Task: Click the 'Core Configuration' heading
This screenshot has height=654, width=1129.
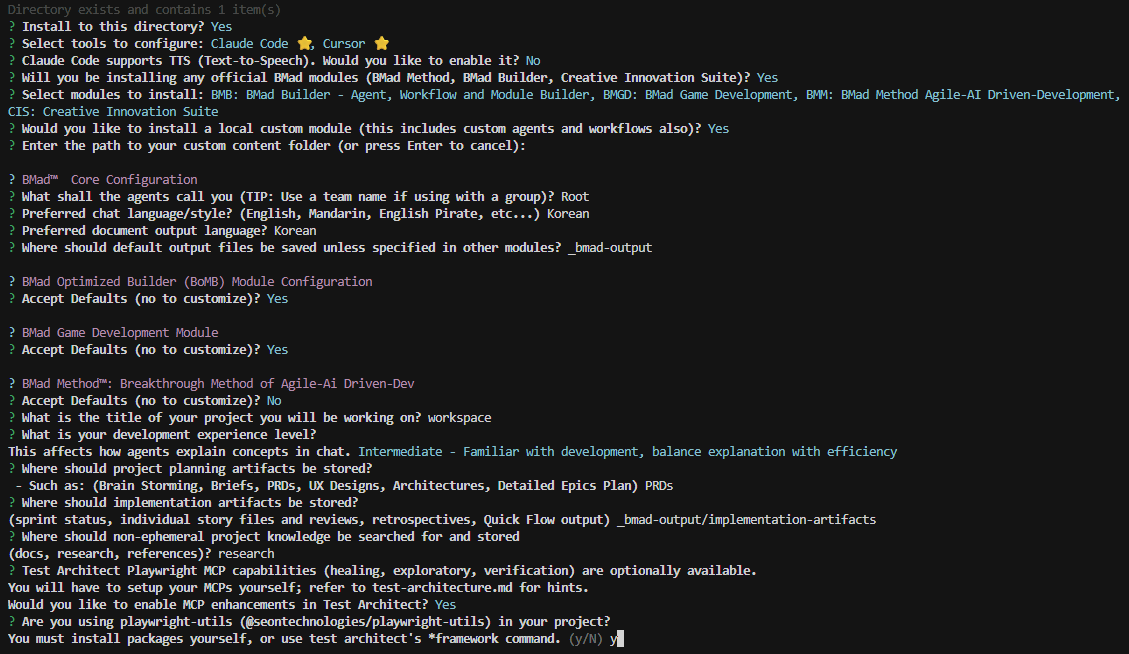Action: (x=134, y=179)
